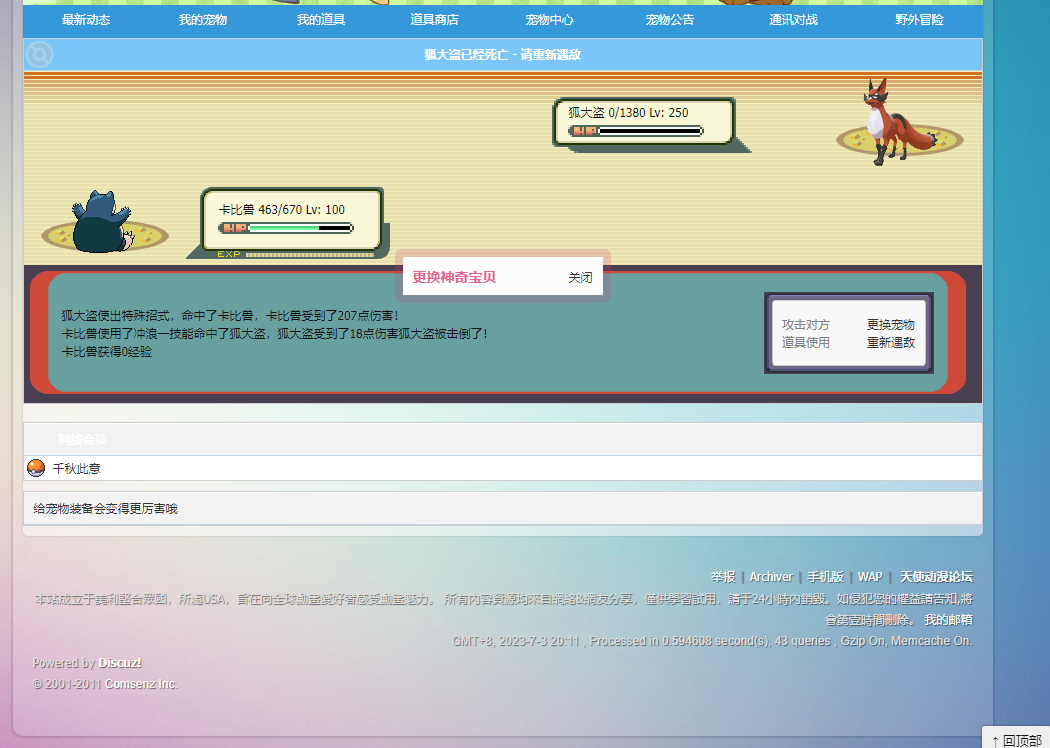Go to 道具商店 in the navigation
This screenshot has width=1050, height=748.
(x=435, y=20)
